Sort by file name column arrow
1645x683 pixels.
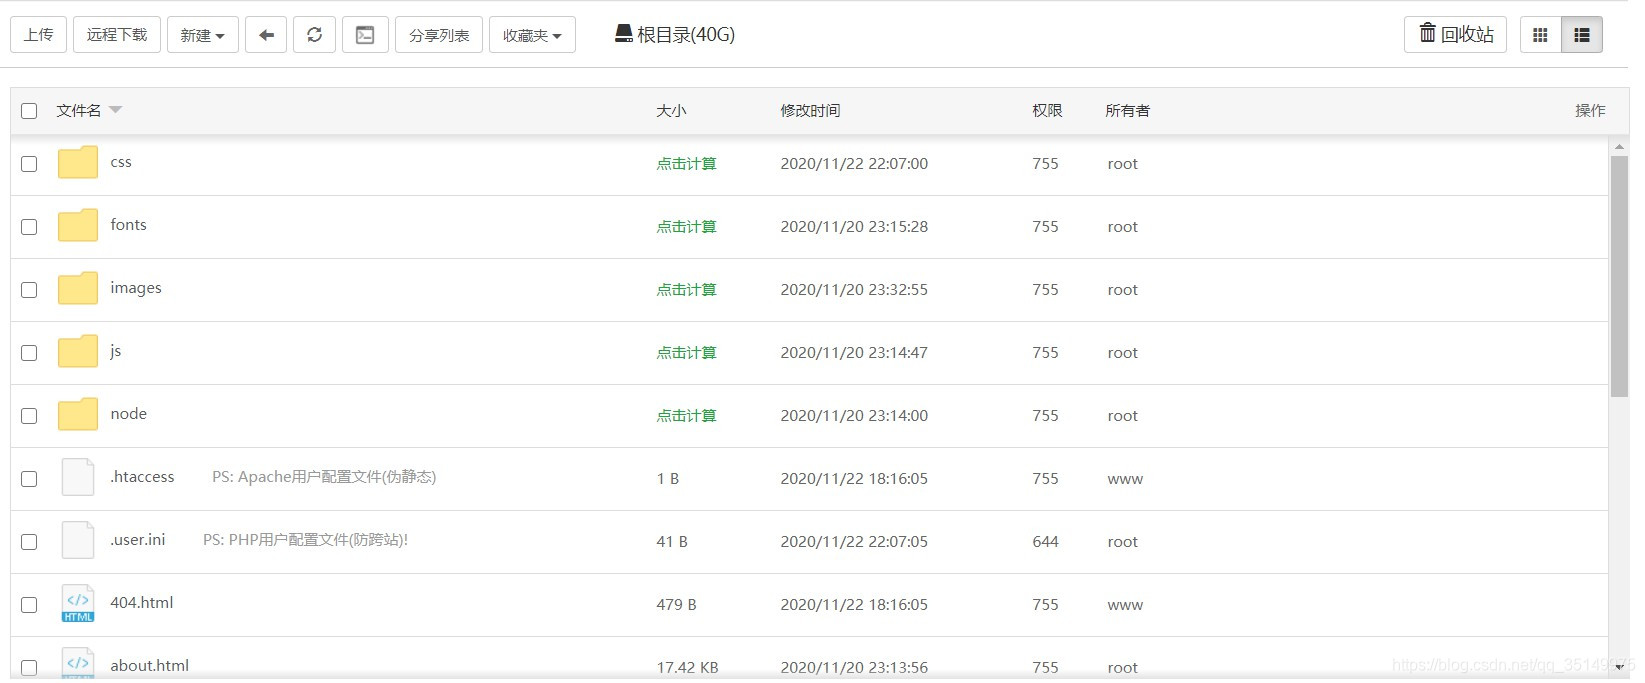coord(115,110)
